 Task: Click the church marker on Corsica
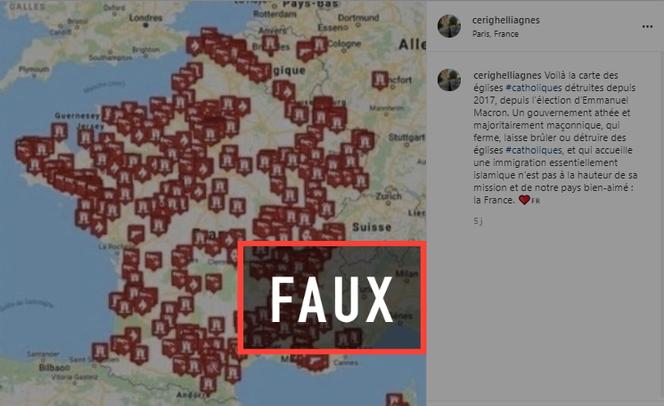click(396, 400)
